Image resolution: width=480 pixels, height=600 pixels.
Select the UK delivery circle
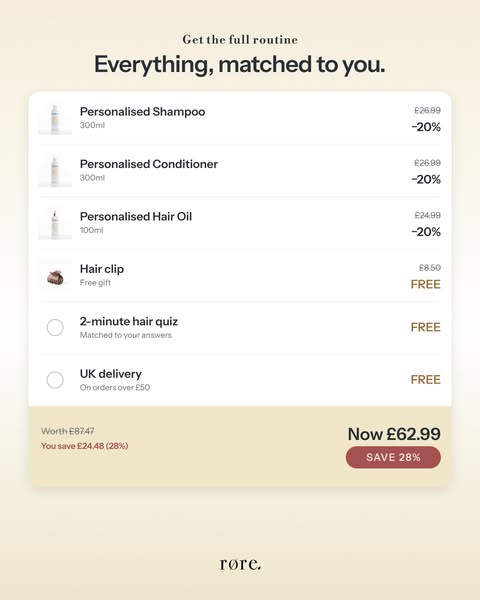(55, 380)
